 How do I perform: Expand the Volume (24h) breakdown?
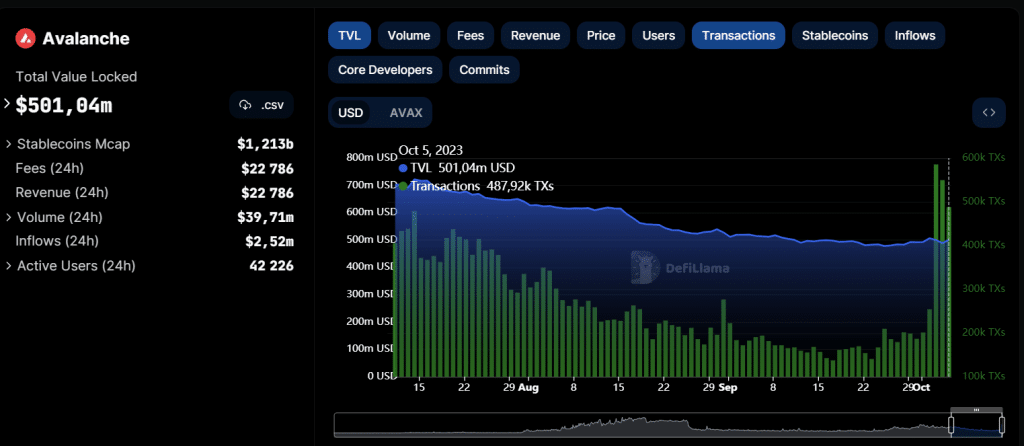pyautogui.click(x=9, y=217)
